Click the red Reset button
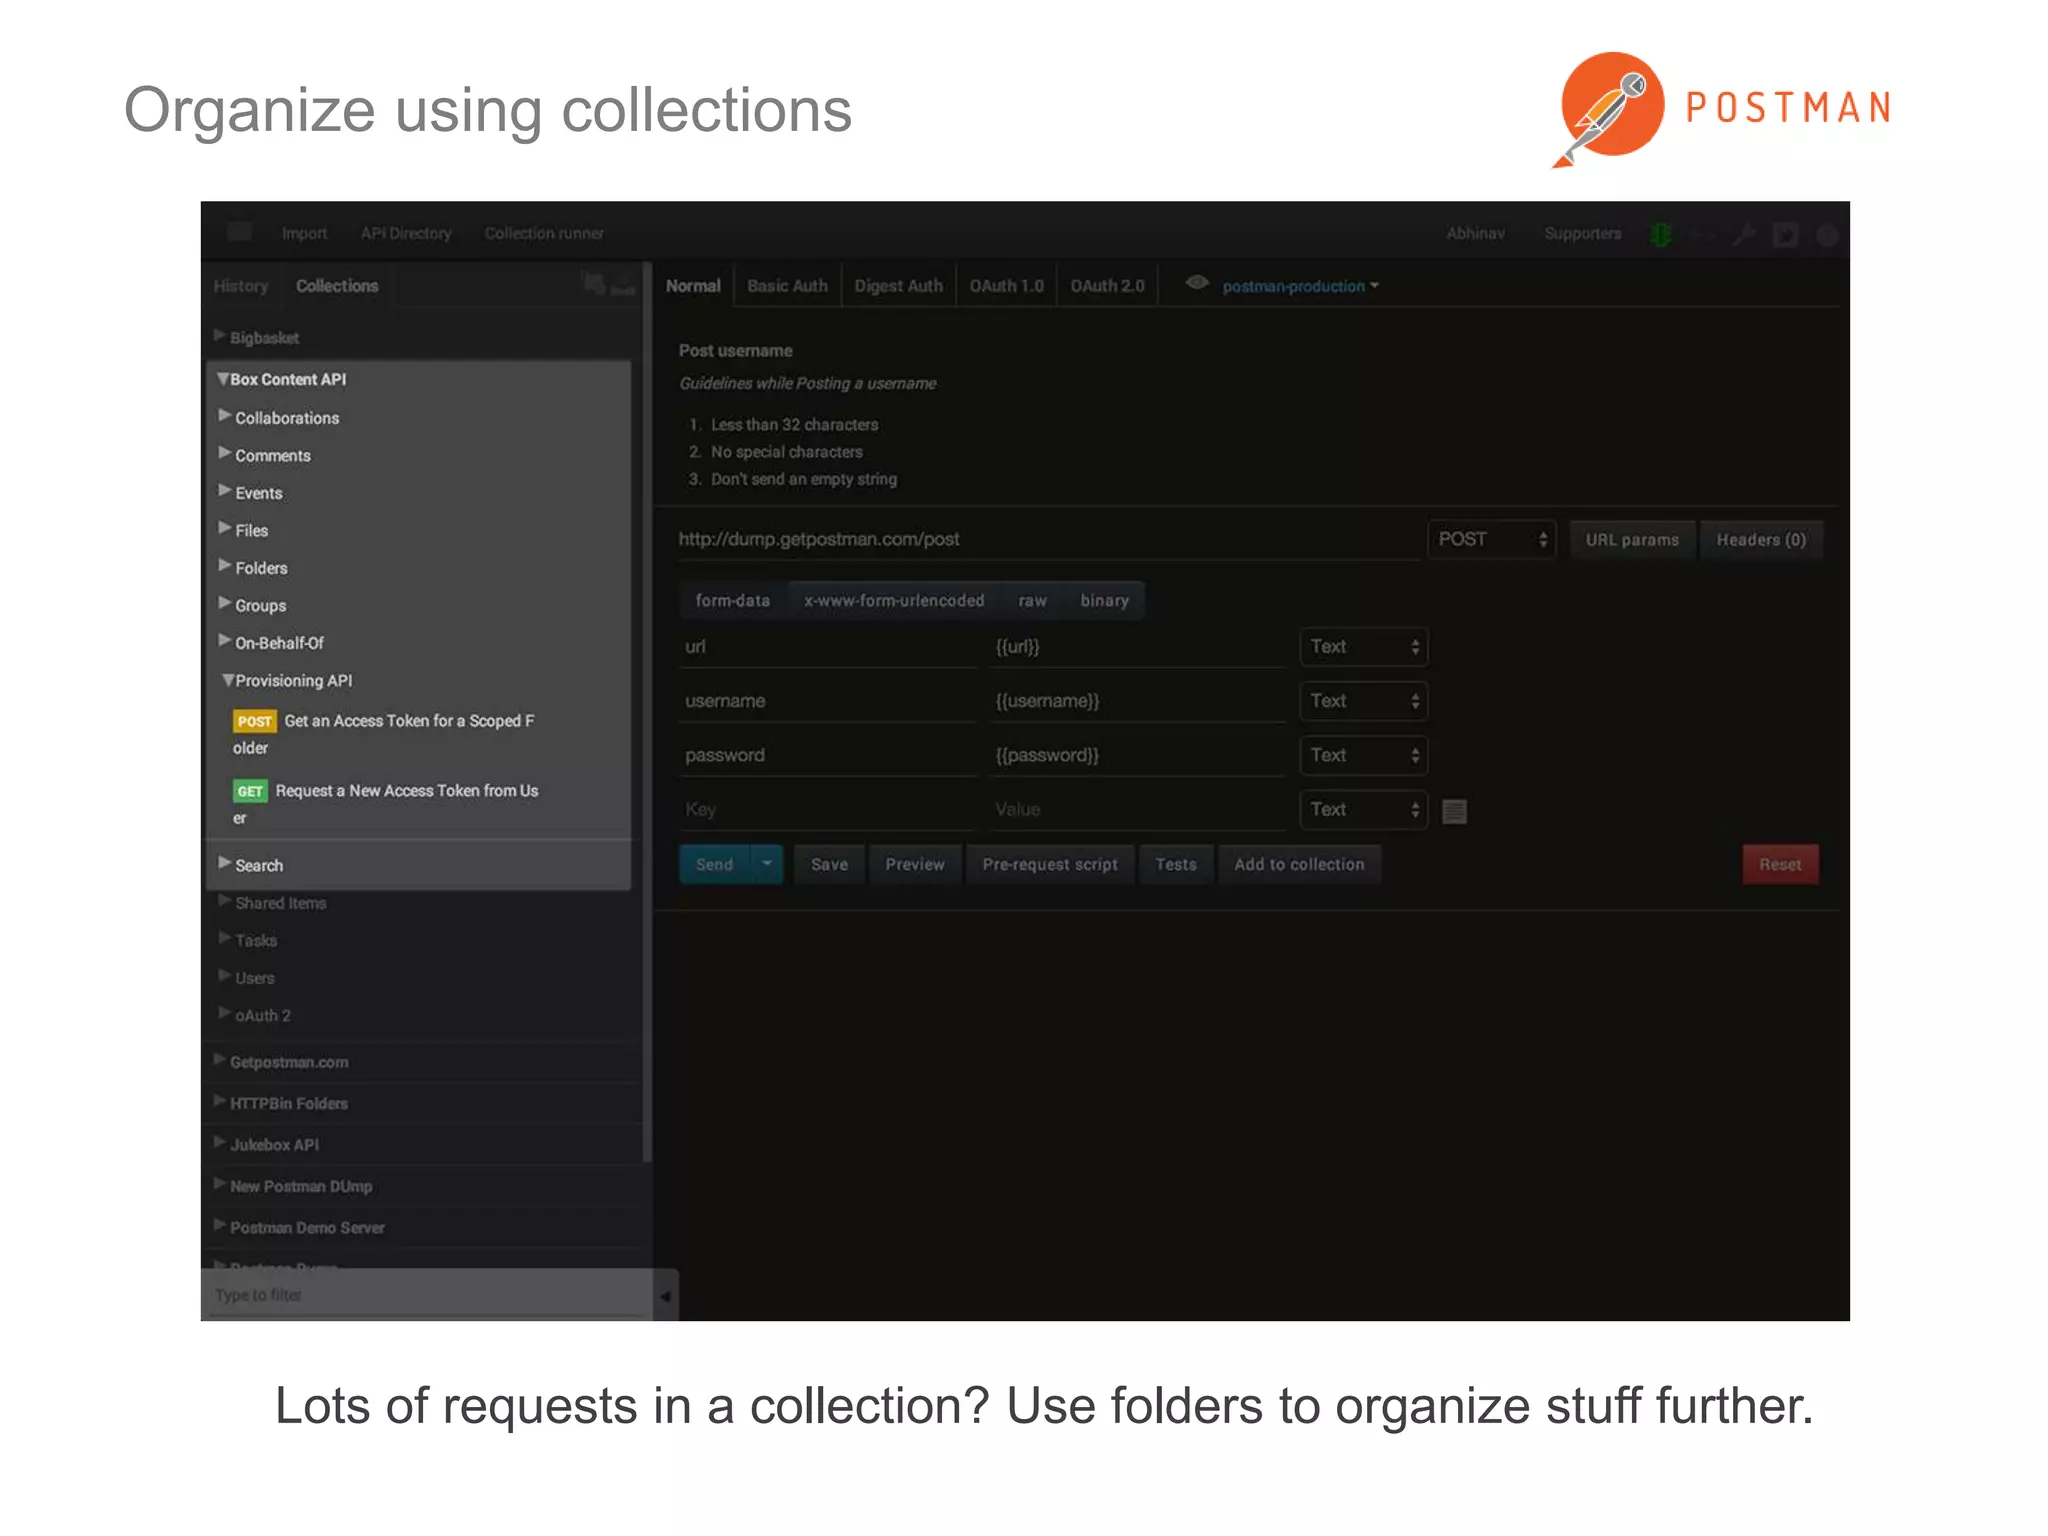 (1780, 864)
